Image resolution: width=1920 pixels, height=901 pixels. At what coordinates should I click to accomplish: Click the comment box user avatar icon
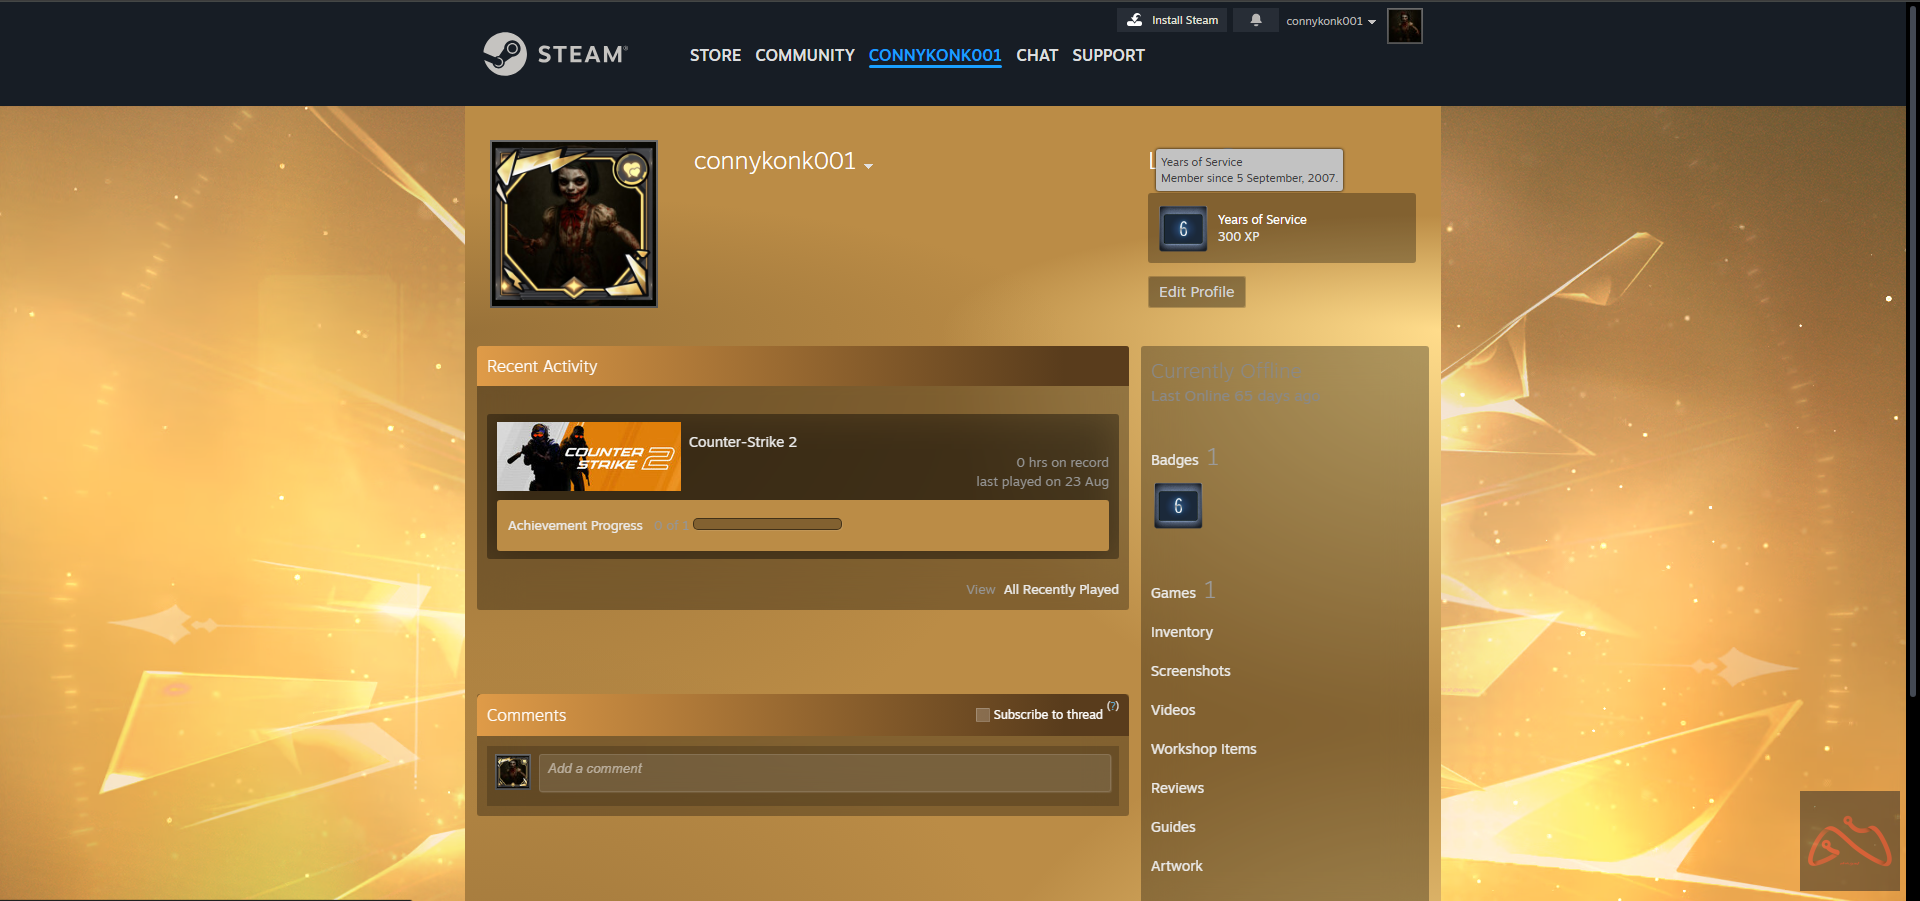tap(513, 772)
